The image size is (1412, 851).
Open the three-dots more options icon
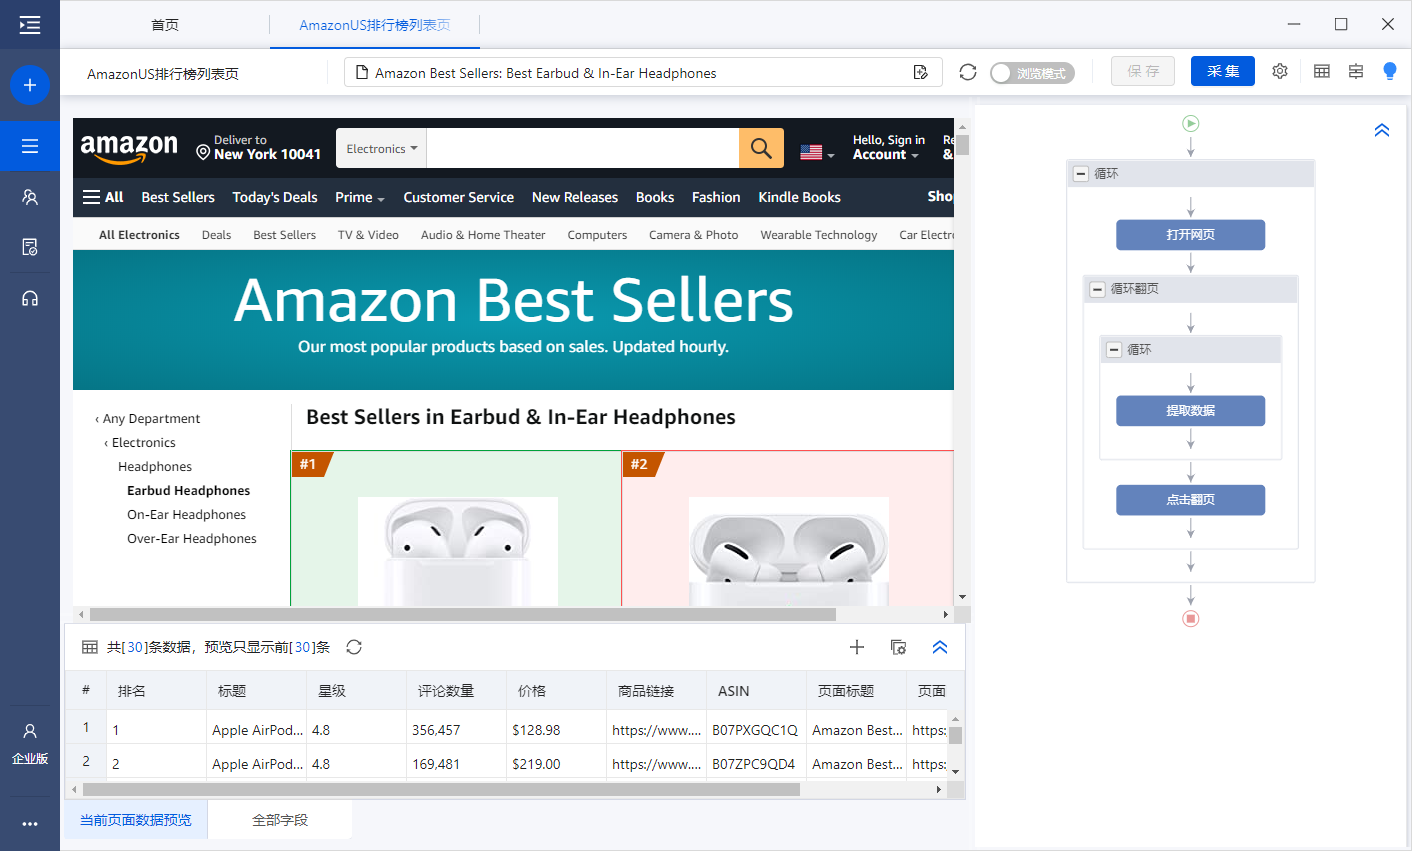click(x=30, y=824)
